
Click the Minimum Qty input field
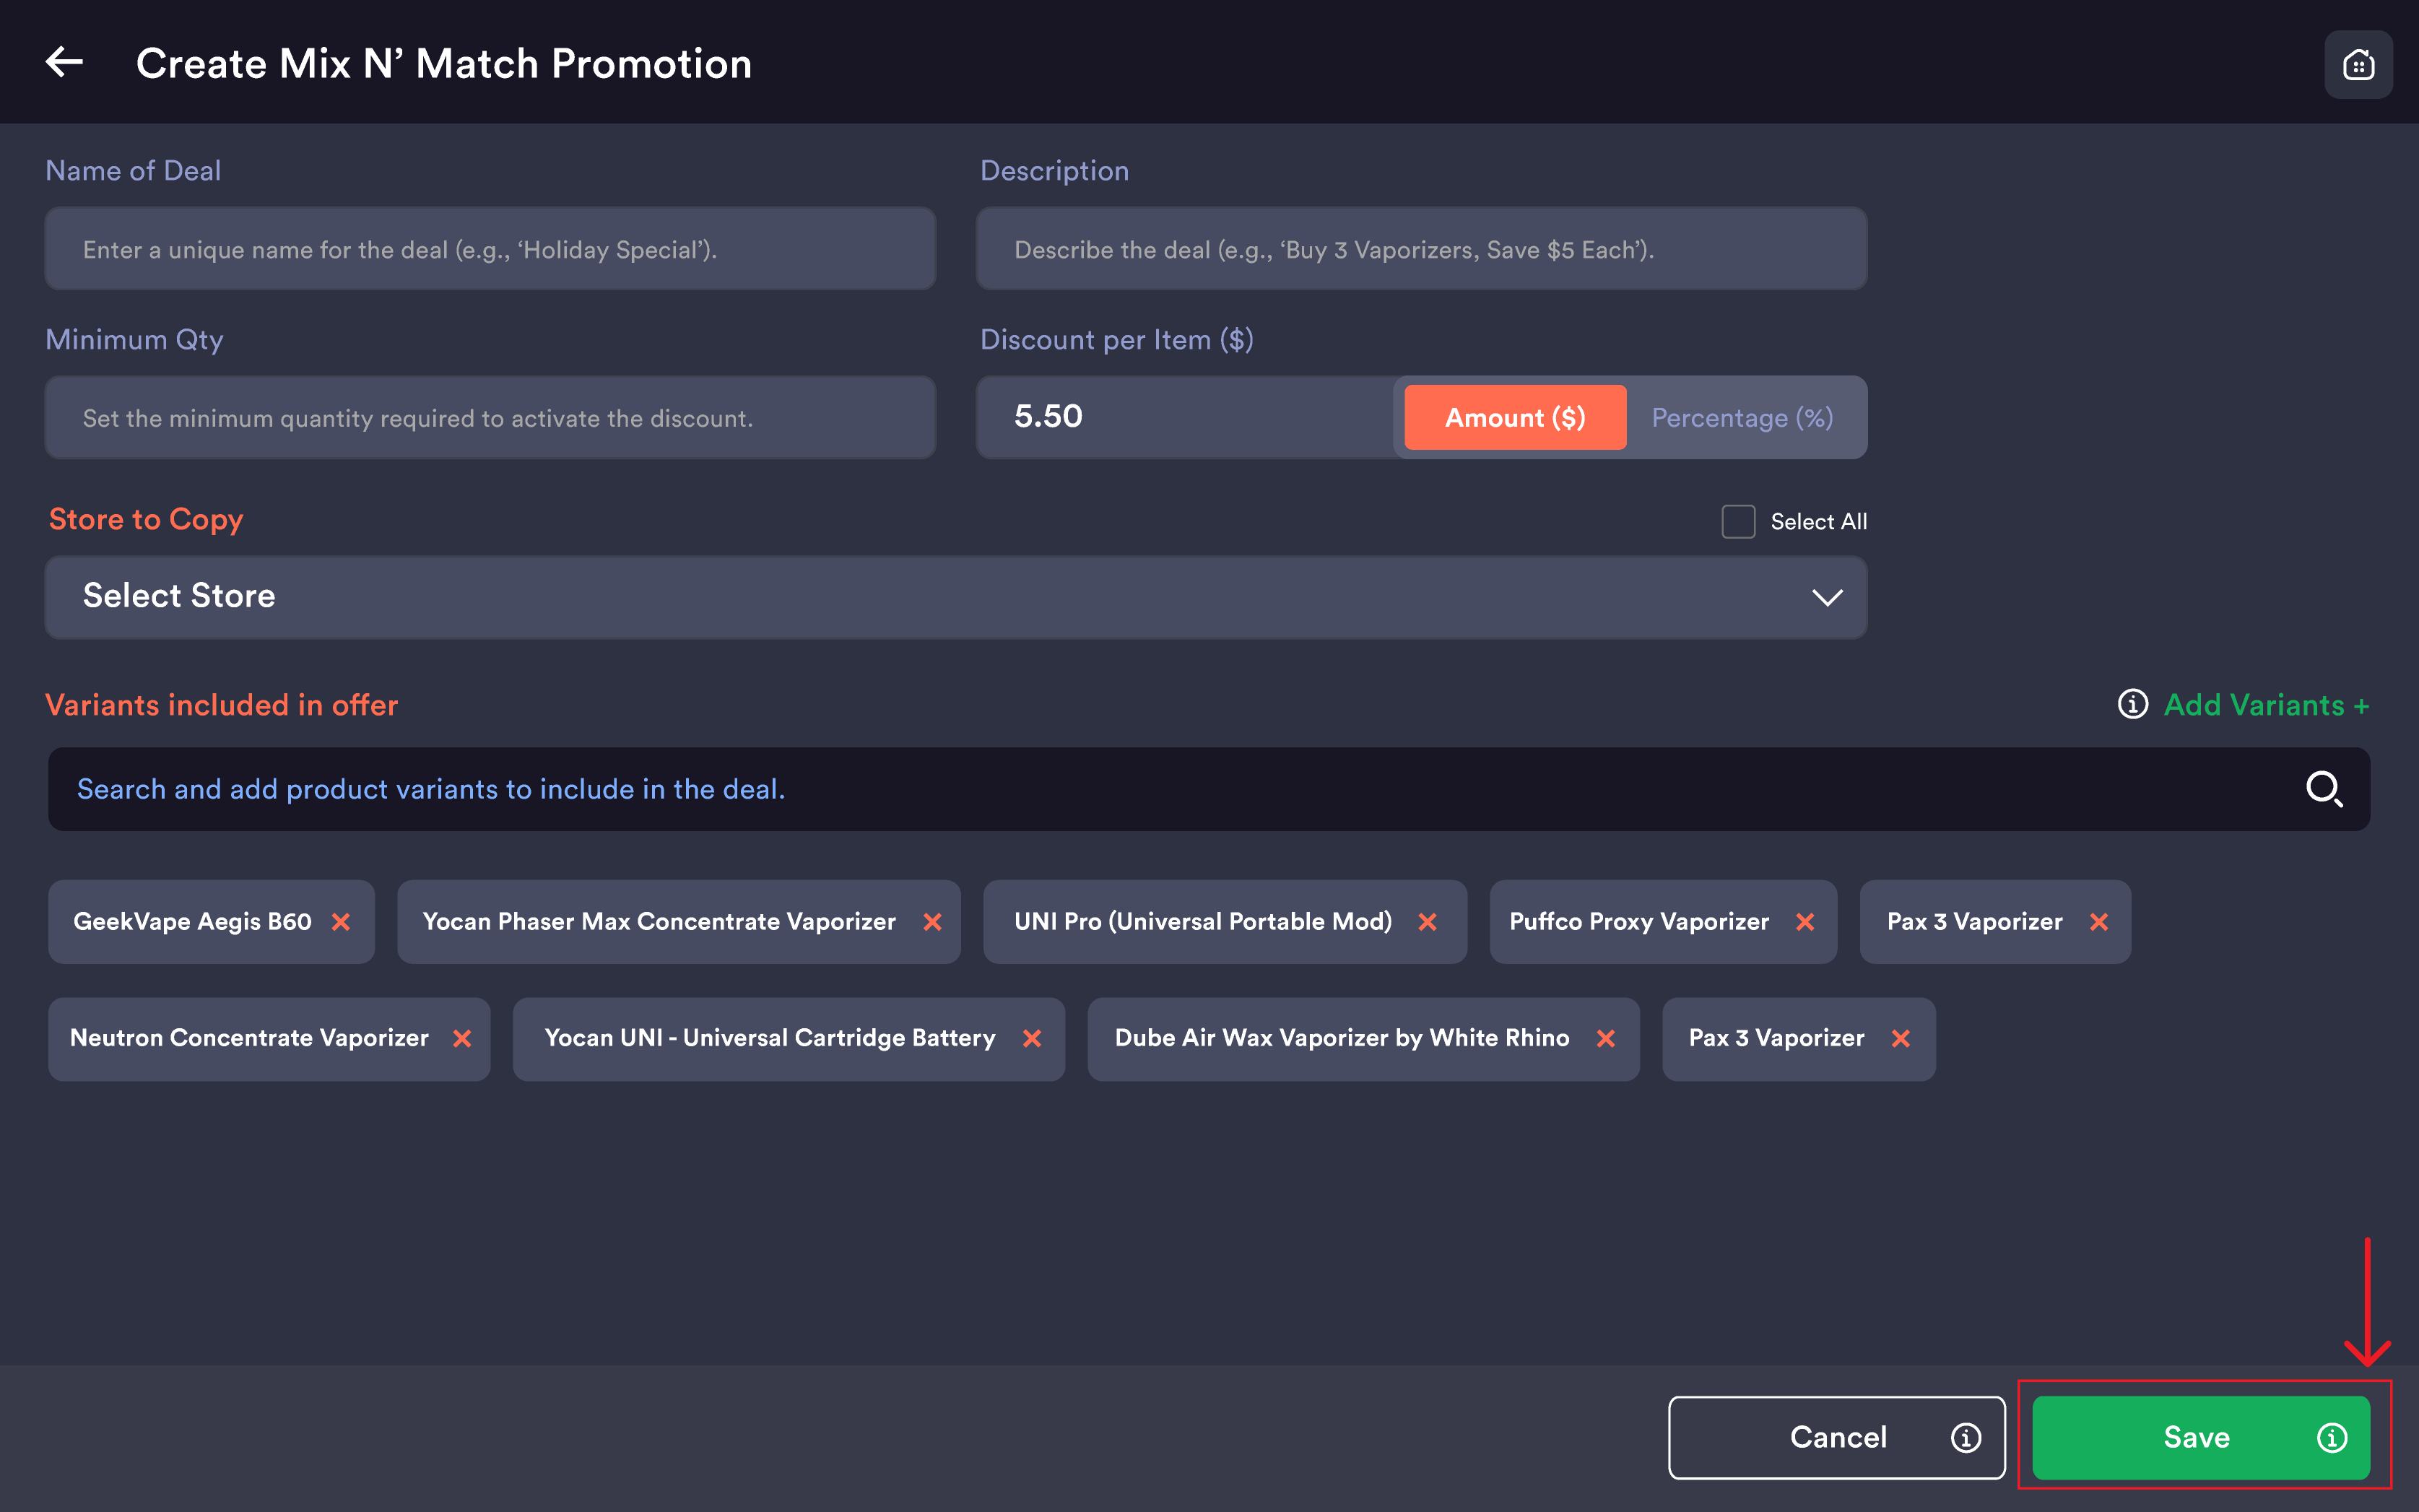click(x=490, y=418)
